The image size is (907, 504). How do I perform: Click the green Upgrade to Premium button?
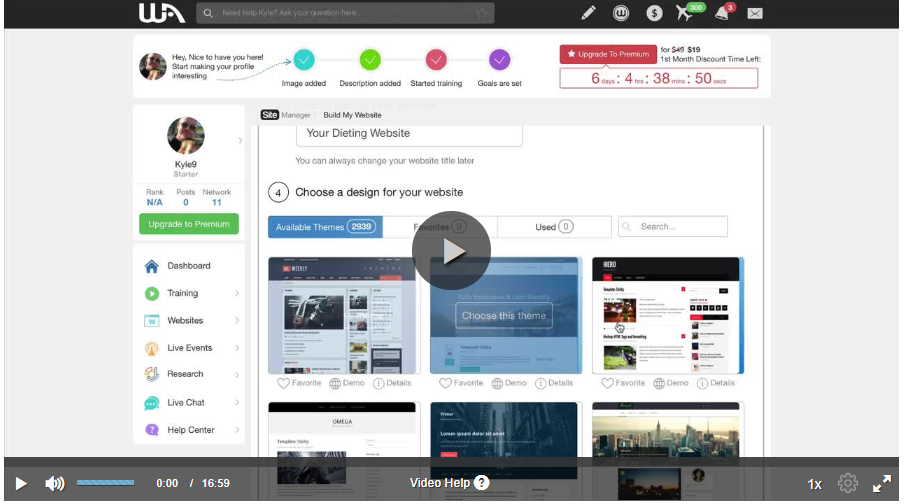point(189,224)
